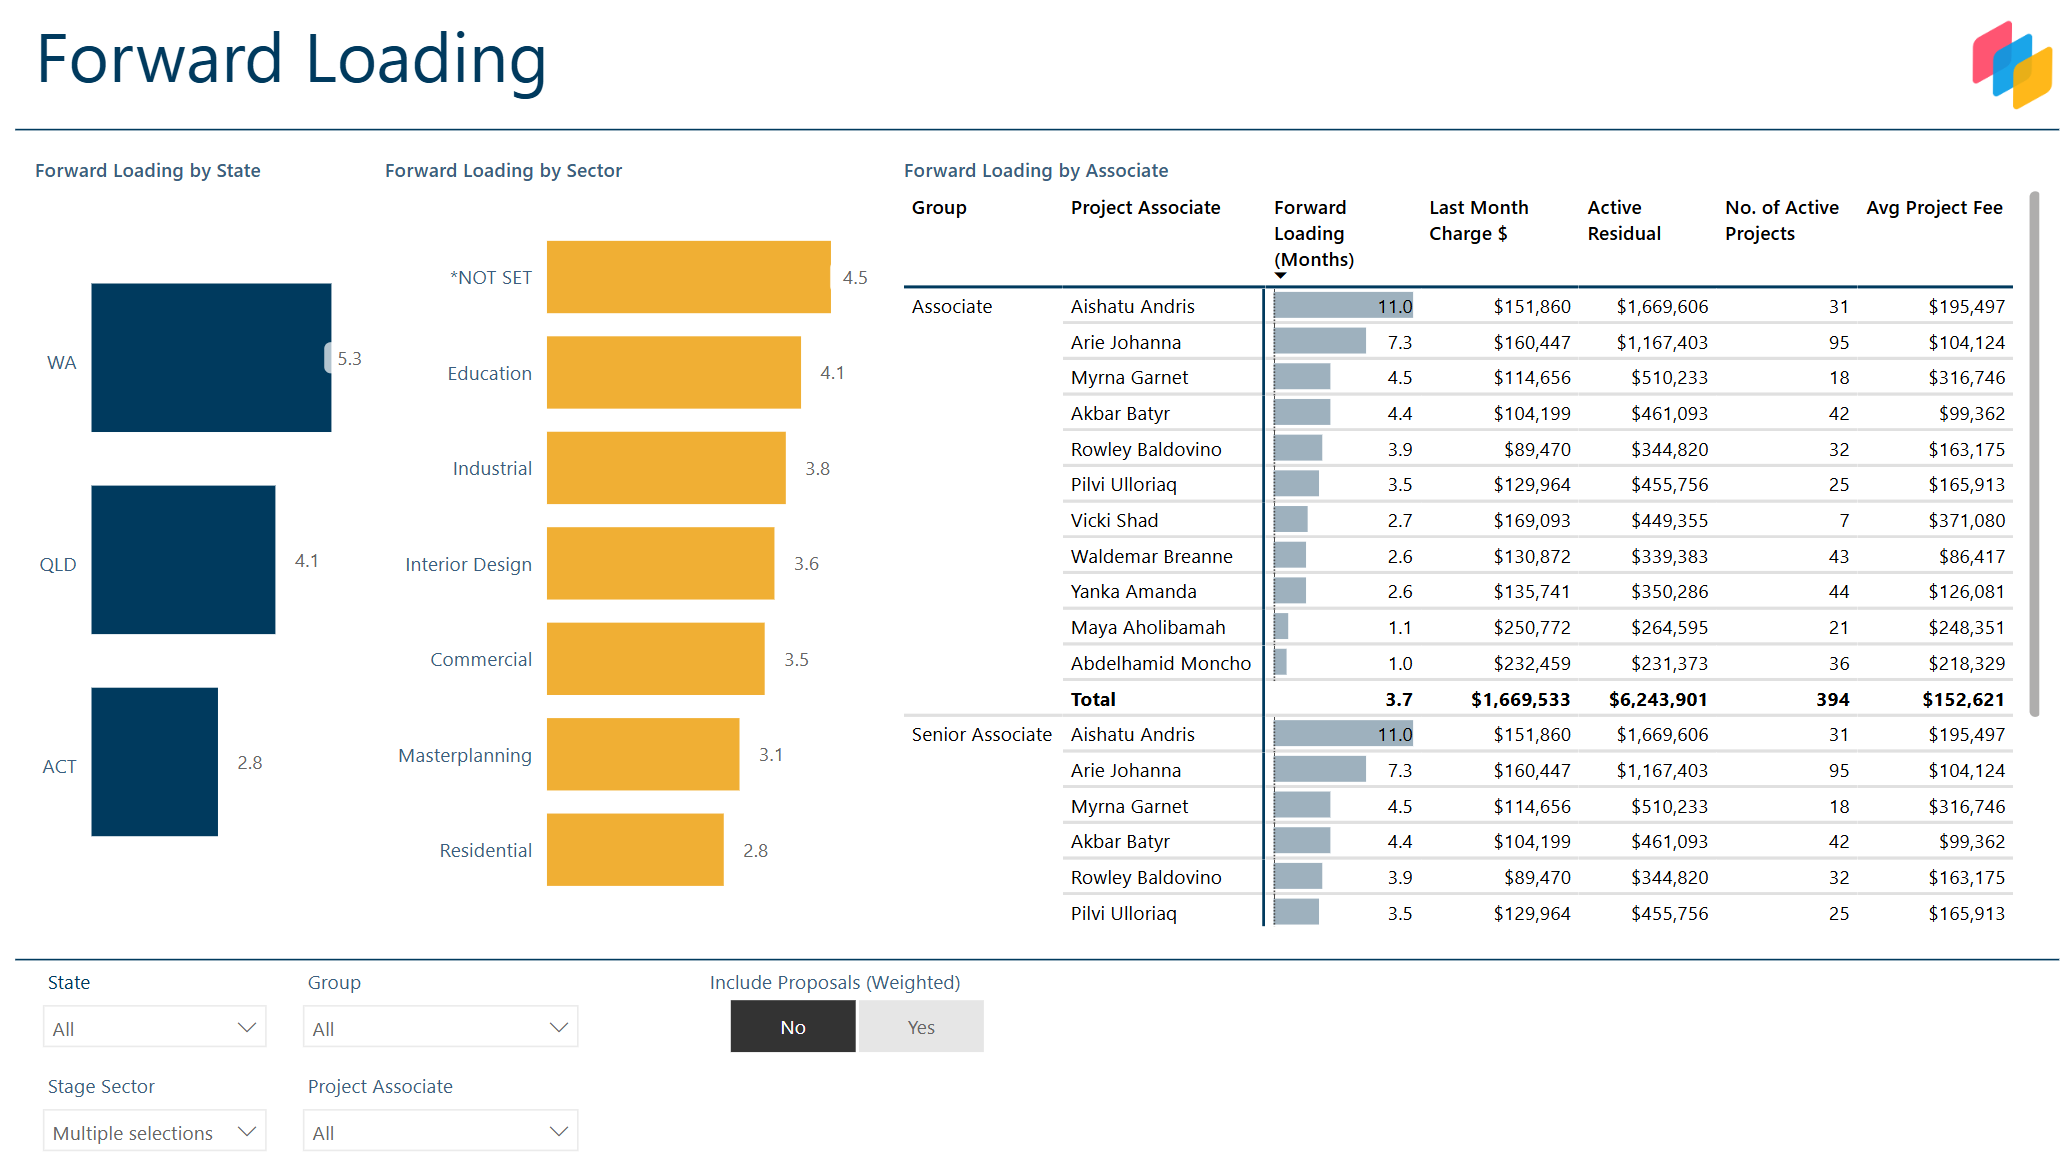Click the Forward Loading by State title
Viewport: 2072px width, 1157px height.
click(148, 171)
